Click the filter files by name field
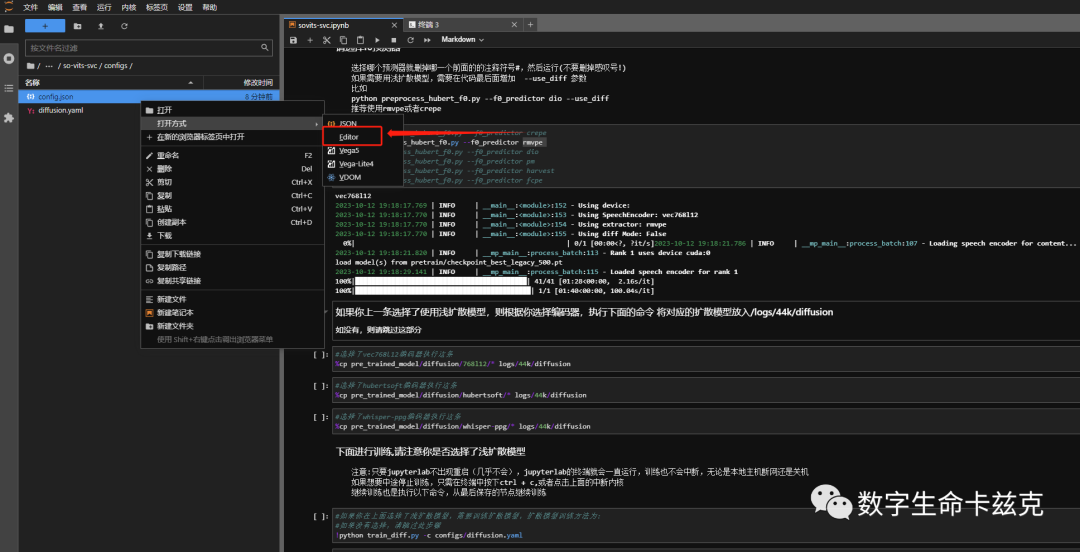Viewport: 1080px width, 552px height. tap(149, 48)
